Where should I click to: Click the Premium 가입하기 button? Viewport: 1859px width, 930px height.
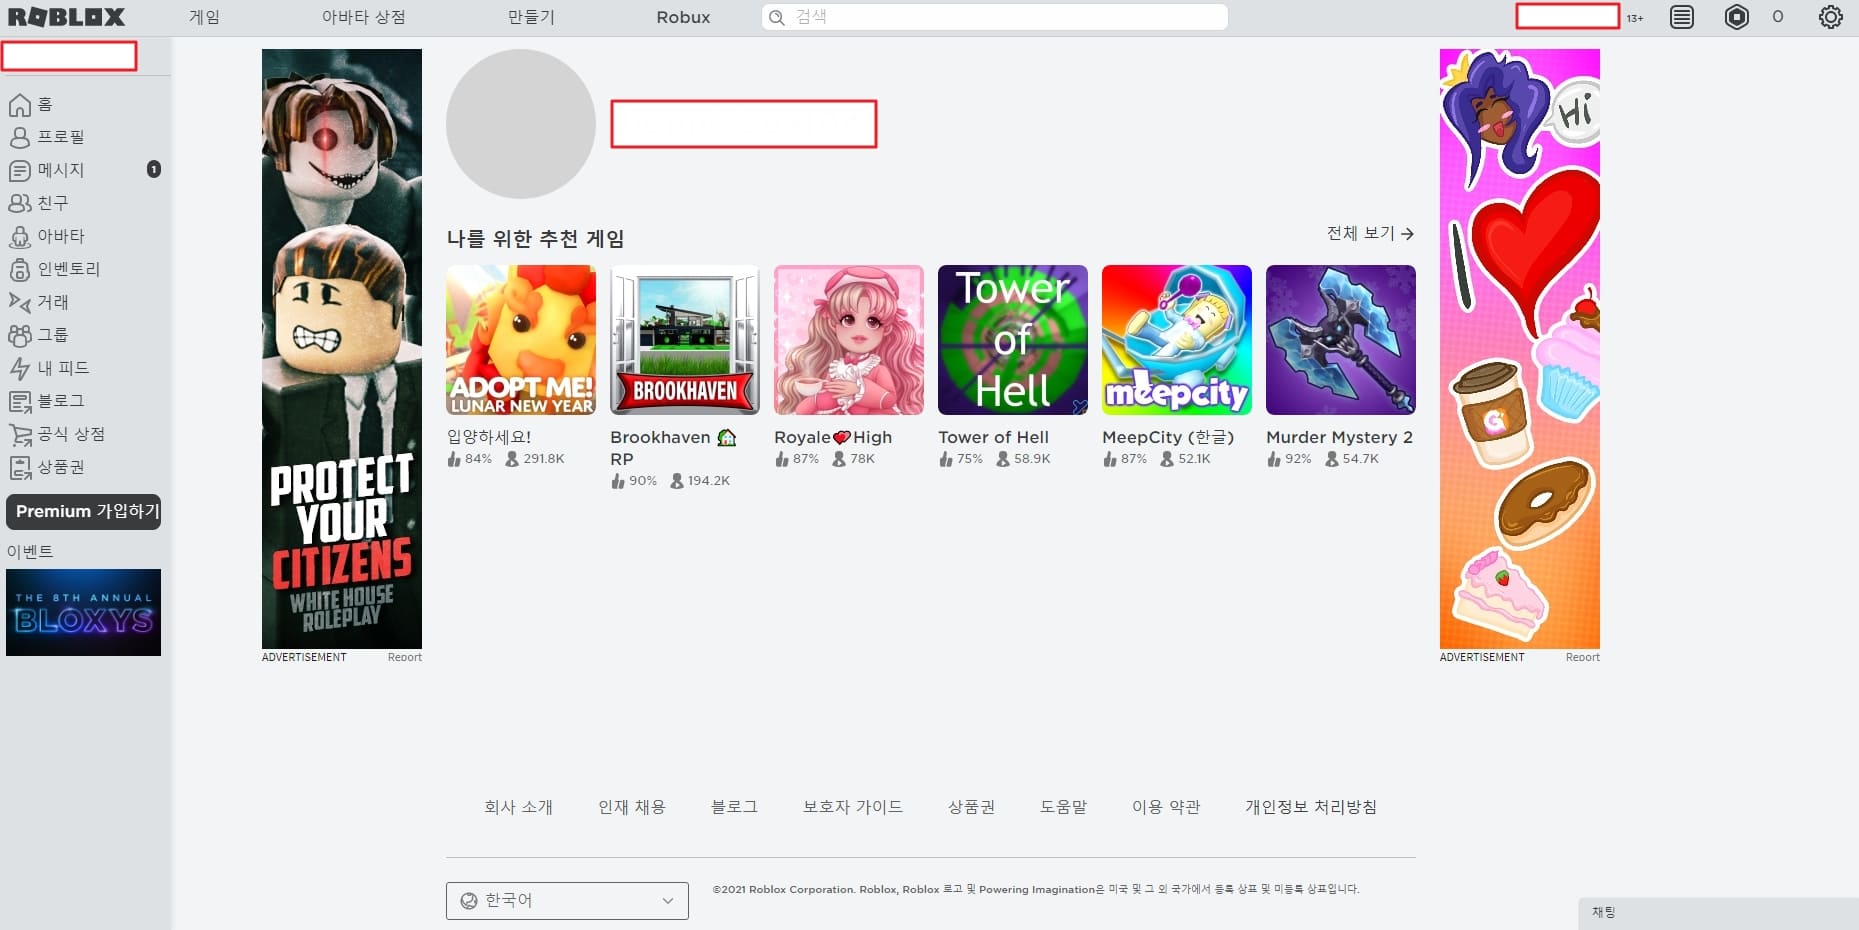84,511
